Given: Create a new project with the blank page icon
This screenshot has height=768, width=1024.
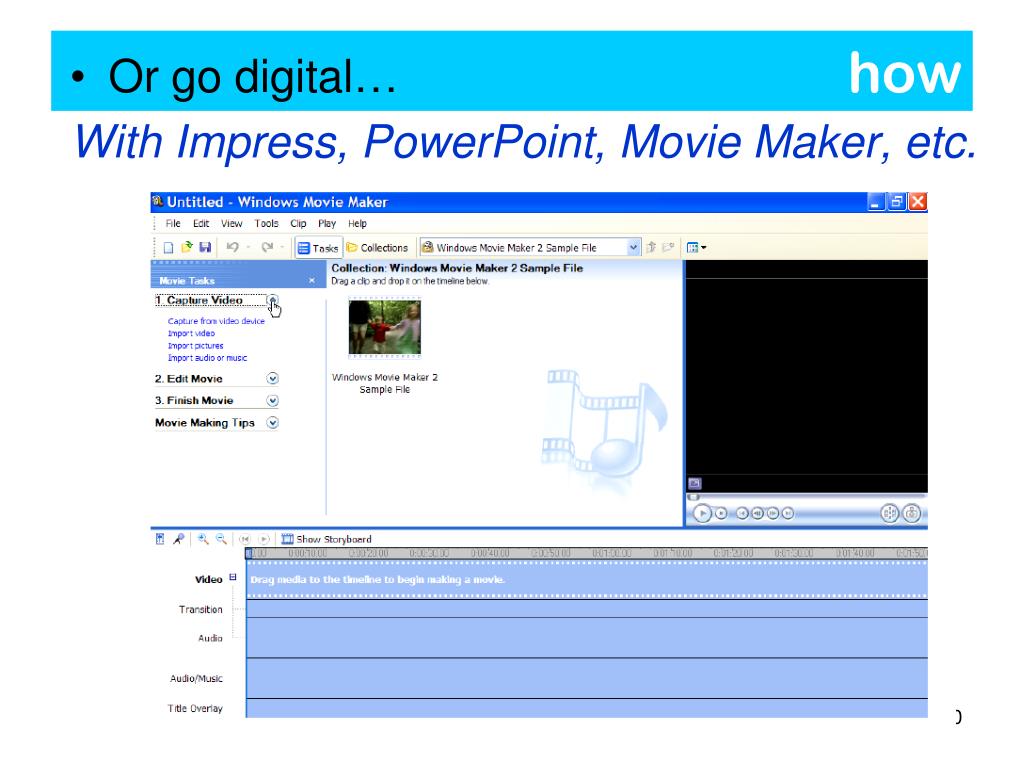Looking at the screenshot, I should 168,248.
